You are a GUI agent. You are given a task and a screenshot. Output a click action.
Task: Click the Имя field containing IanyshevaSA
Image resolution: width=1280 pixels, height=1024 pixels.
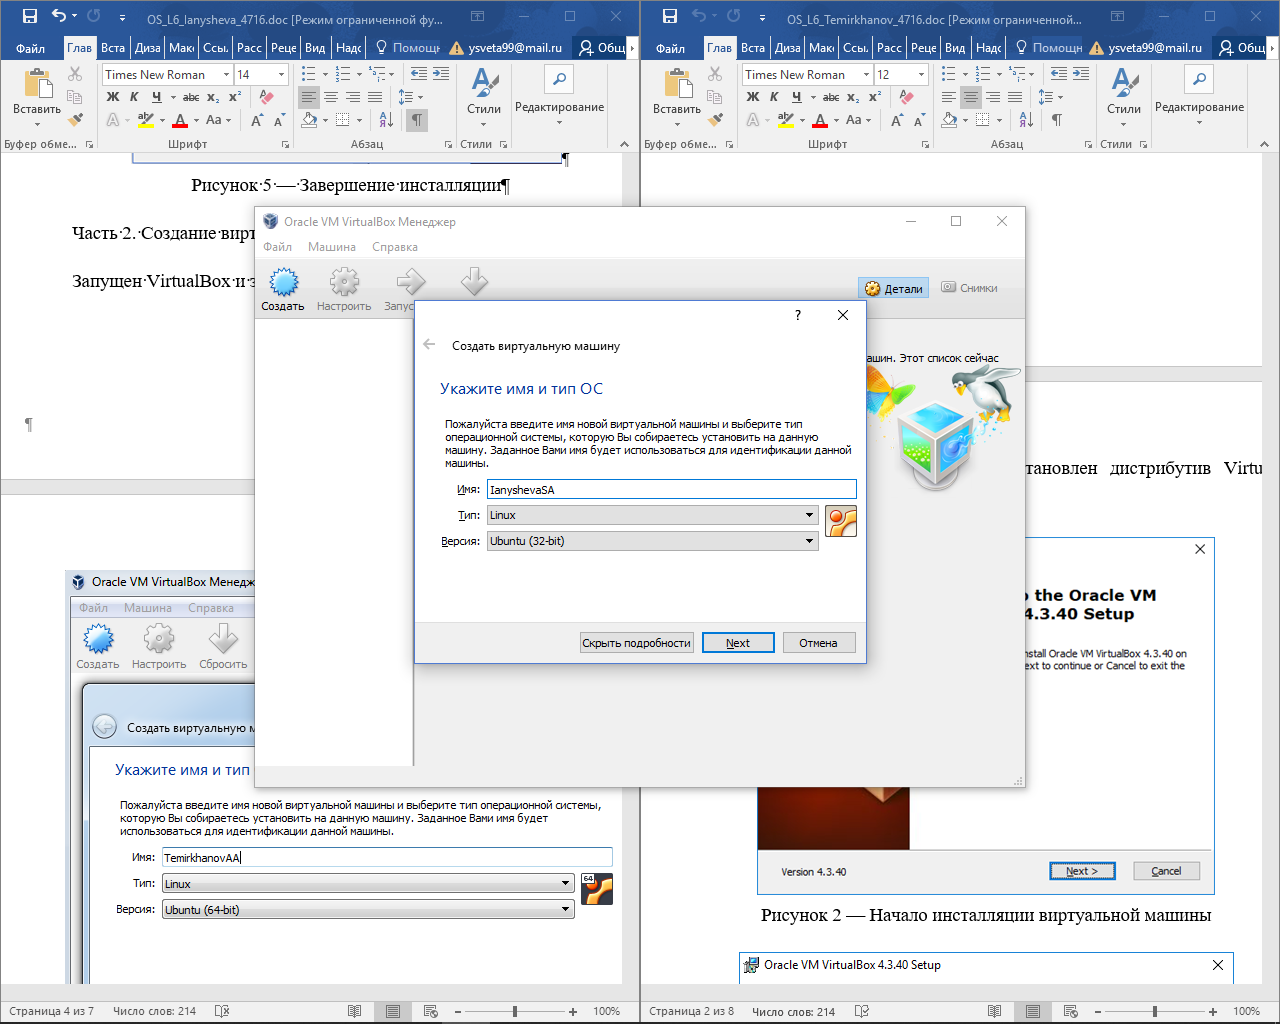(x=671, y=489)
